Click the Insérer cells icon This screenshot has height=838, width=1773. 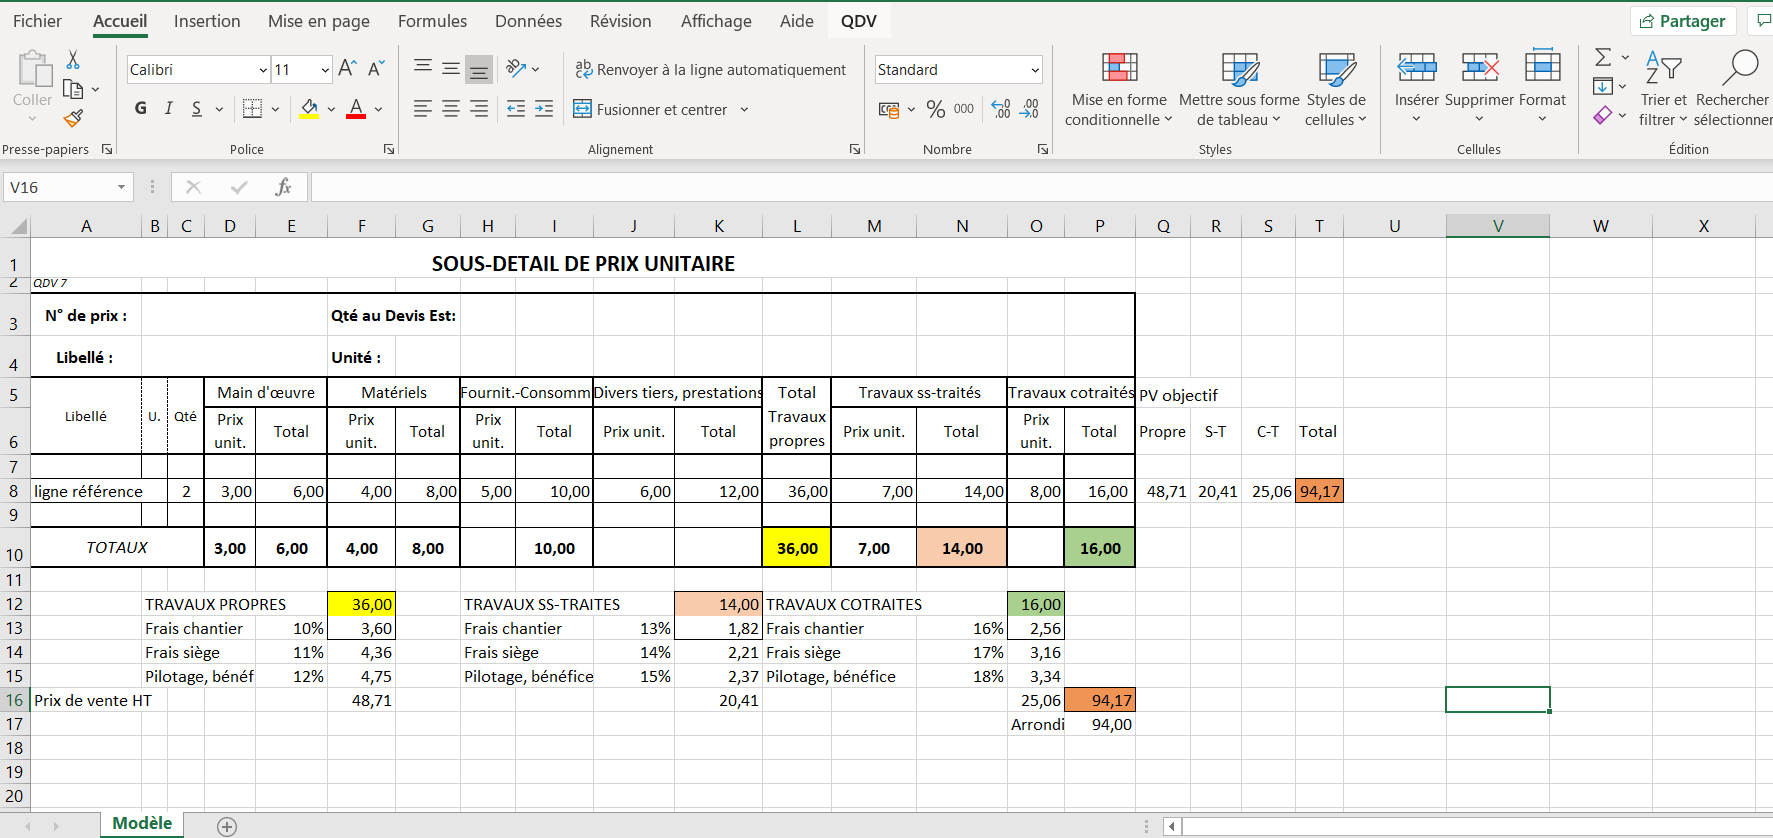pyautogui.click(x=1416, y=68)
